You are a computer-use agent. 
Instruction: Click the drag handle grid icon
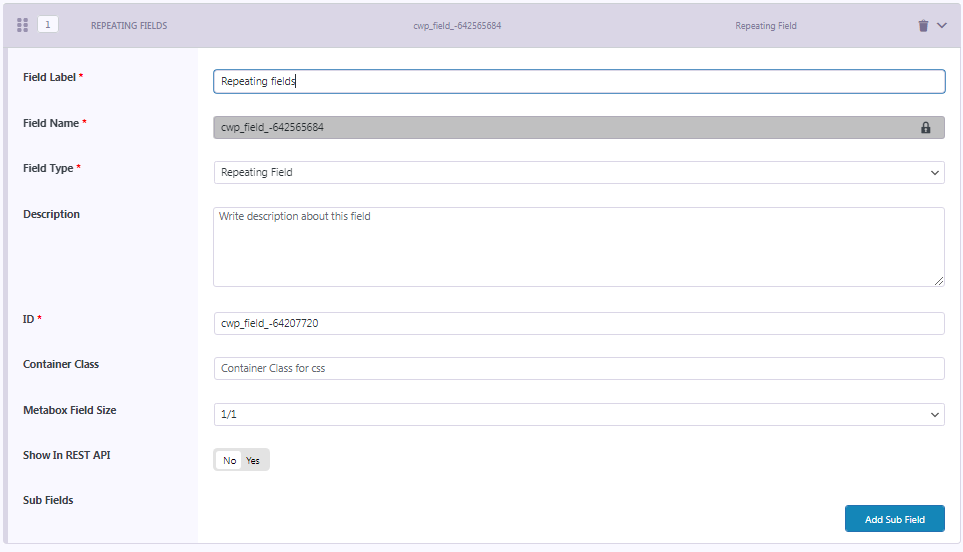point(22,25)
